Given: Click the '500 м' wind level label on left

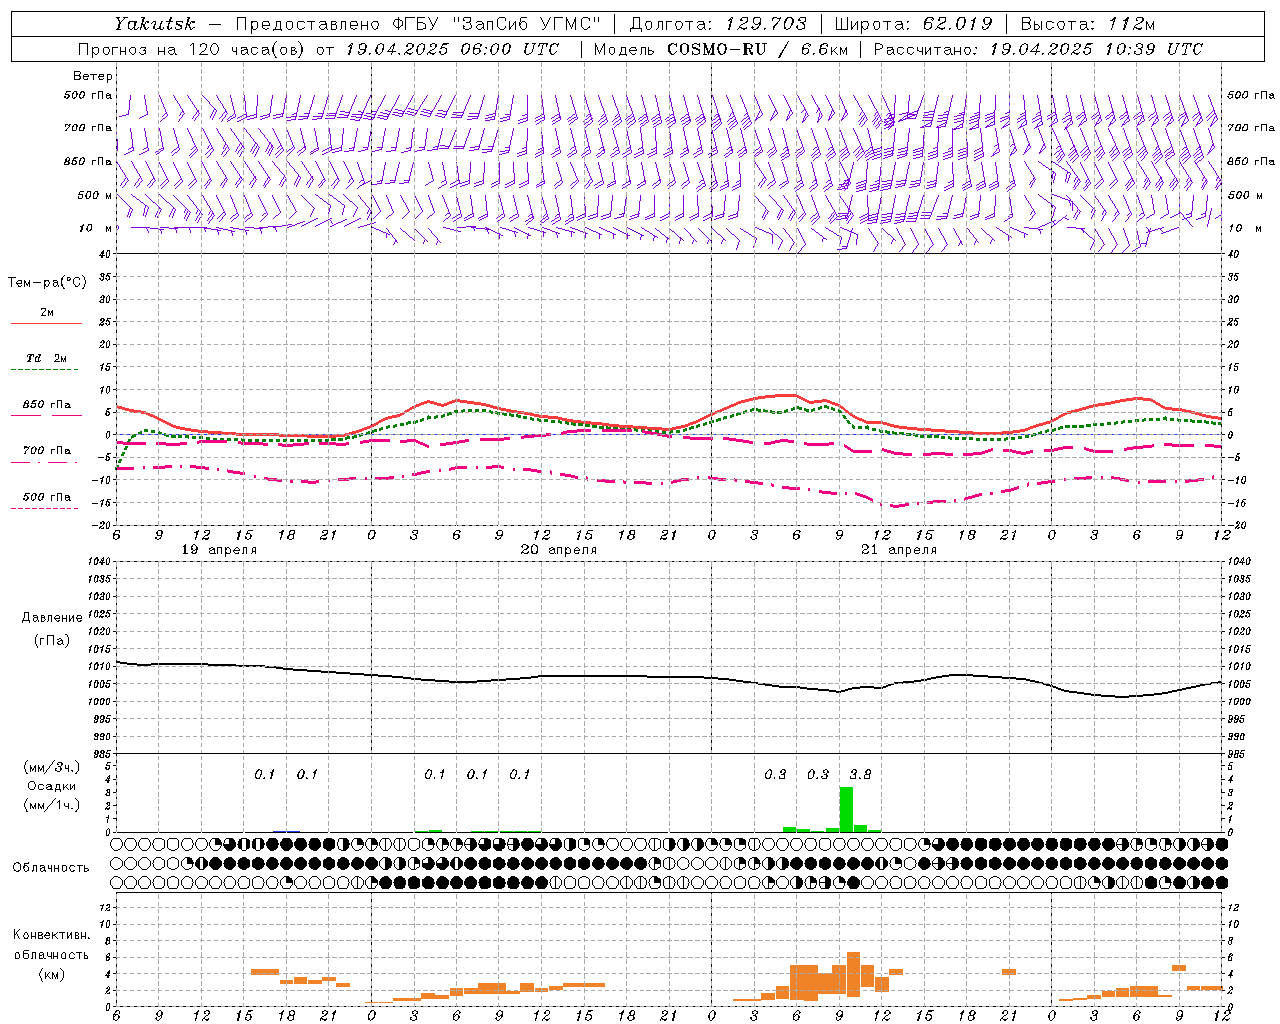Looking at the screenshot, I should point(95,196).
